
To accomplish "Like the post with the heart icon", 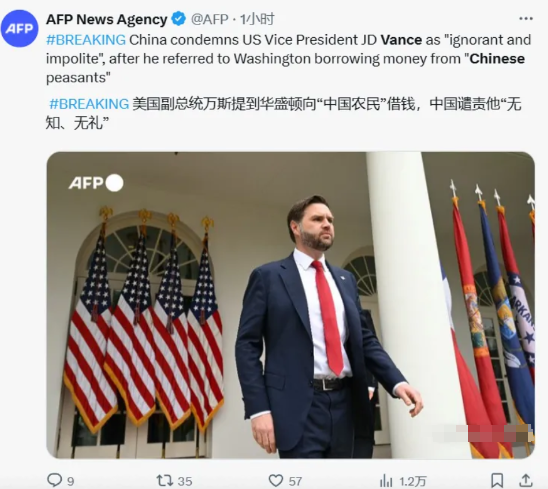I will point(276,480).
